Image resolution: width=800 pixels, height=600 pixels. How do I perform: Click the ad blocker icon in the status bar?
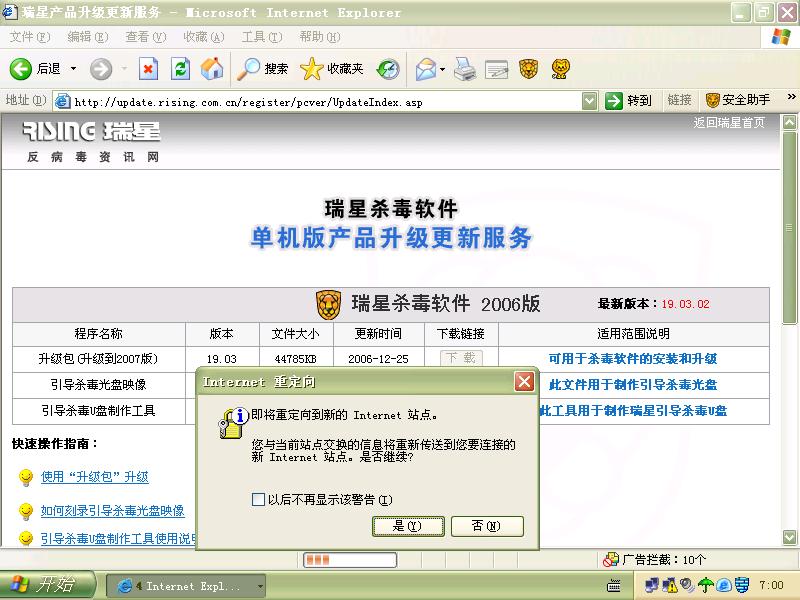(x=610, y=560)
